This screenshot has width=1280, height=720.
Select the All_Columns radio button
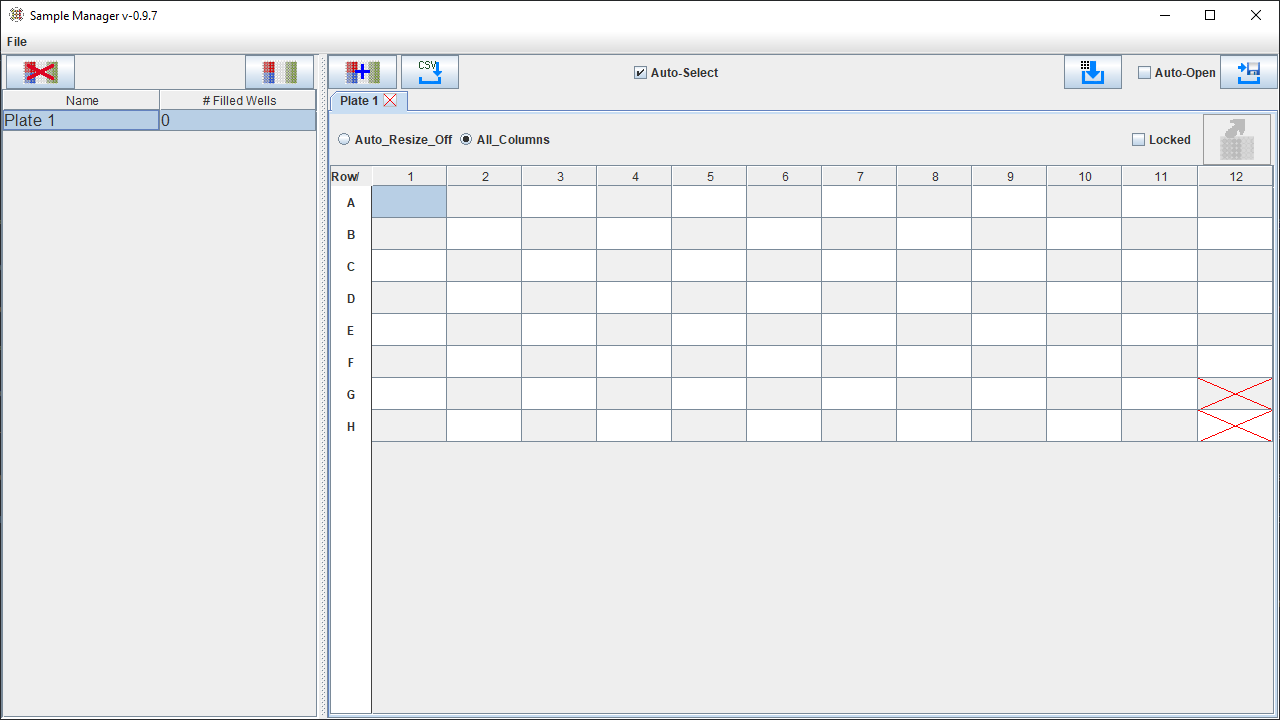(466, 140)
